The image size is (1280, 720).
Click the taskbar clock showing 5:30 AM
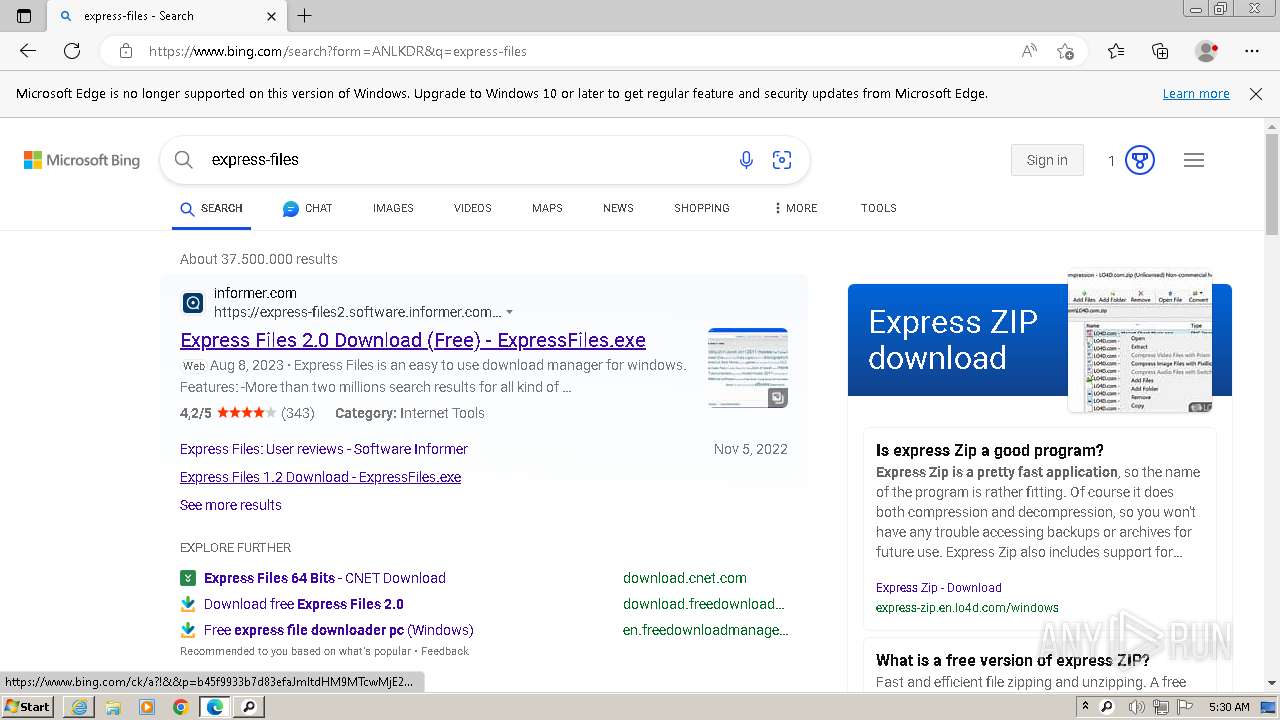(1229, 707)
